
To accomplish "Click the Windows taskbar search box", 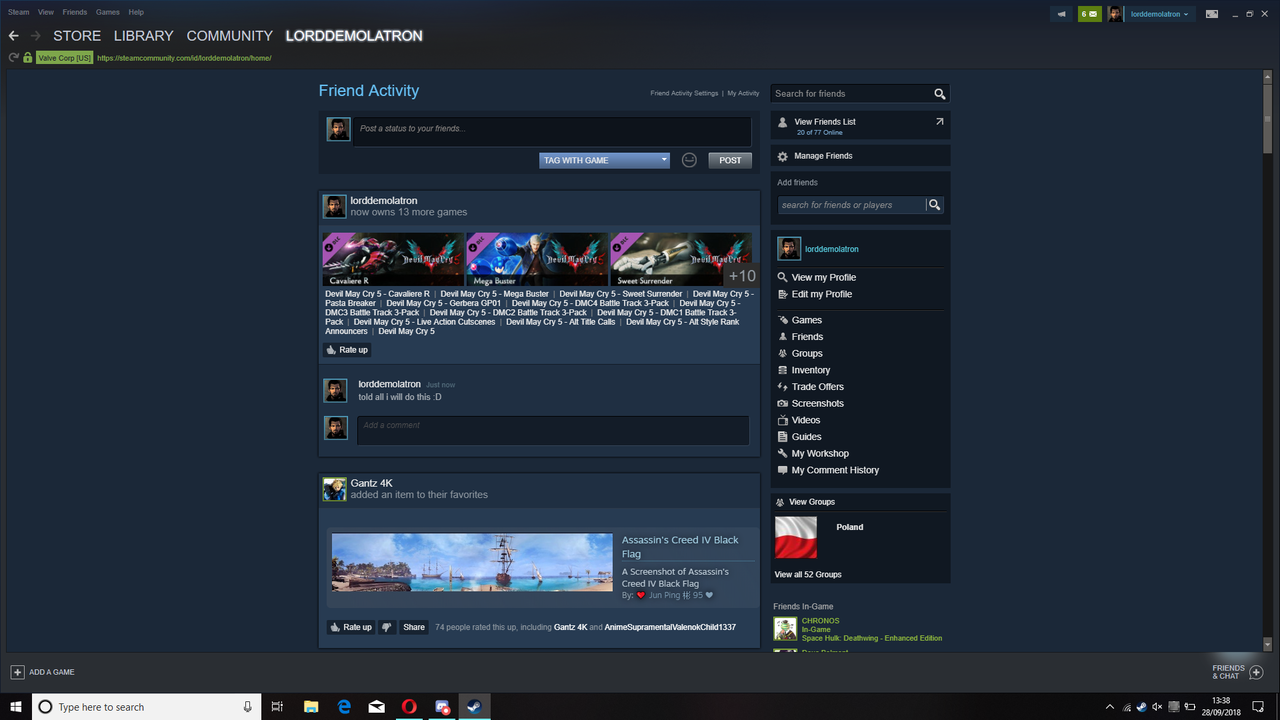I will (147, 707).
